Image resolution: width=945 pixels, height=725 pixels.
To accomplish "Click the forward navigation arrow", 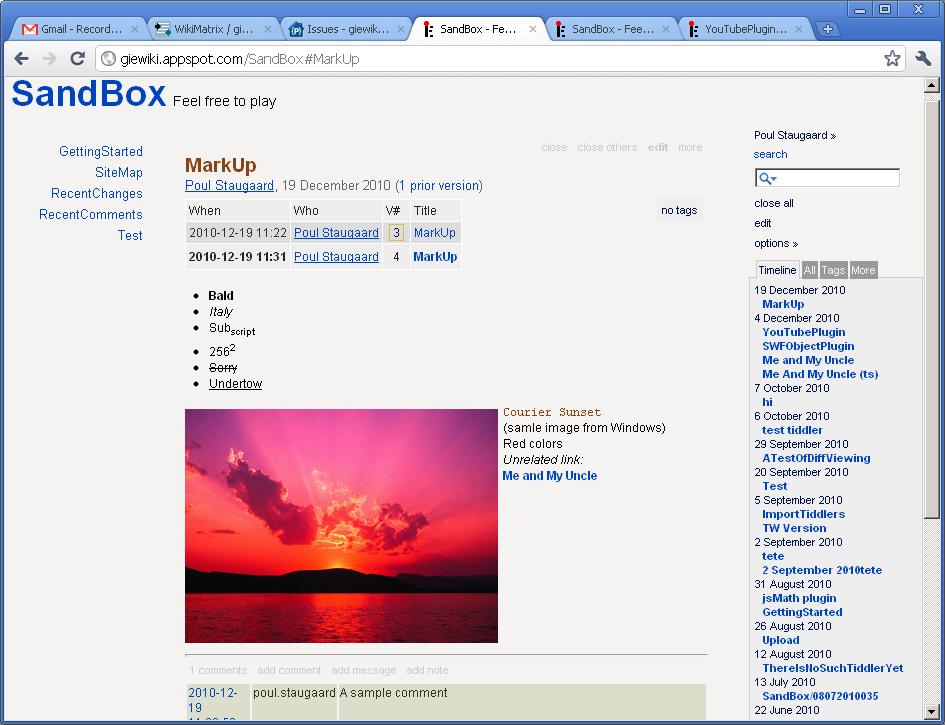I will [50, 59].
